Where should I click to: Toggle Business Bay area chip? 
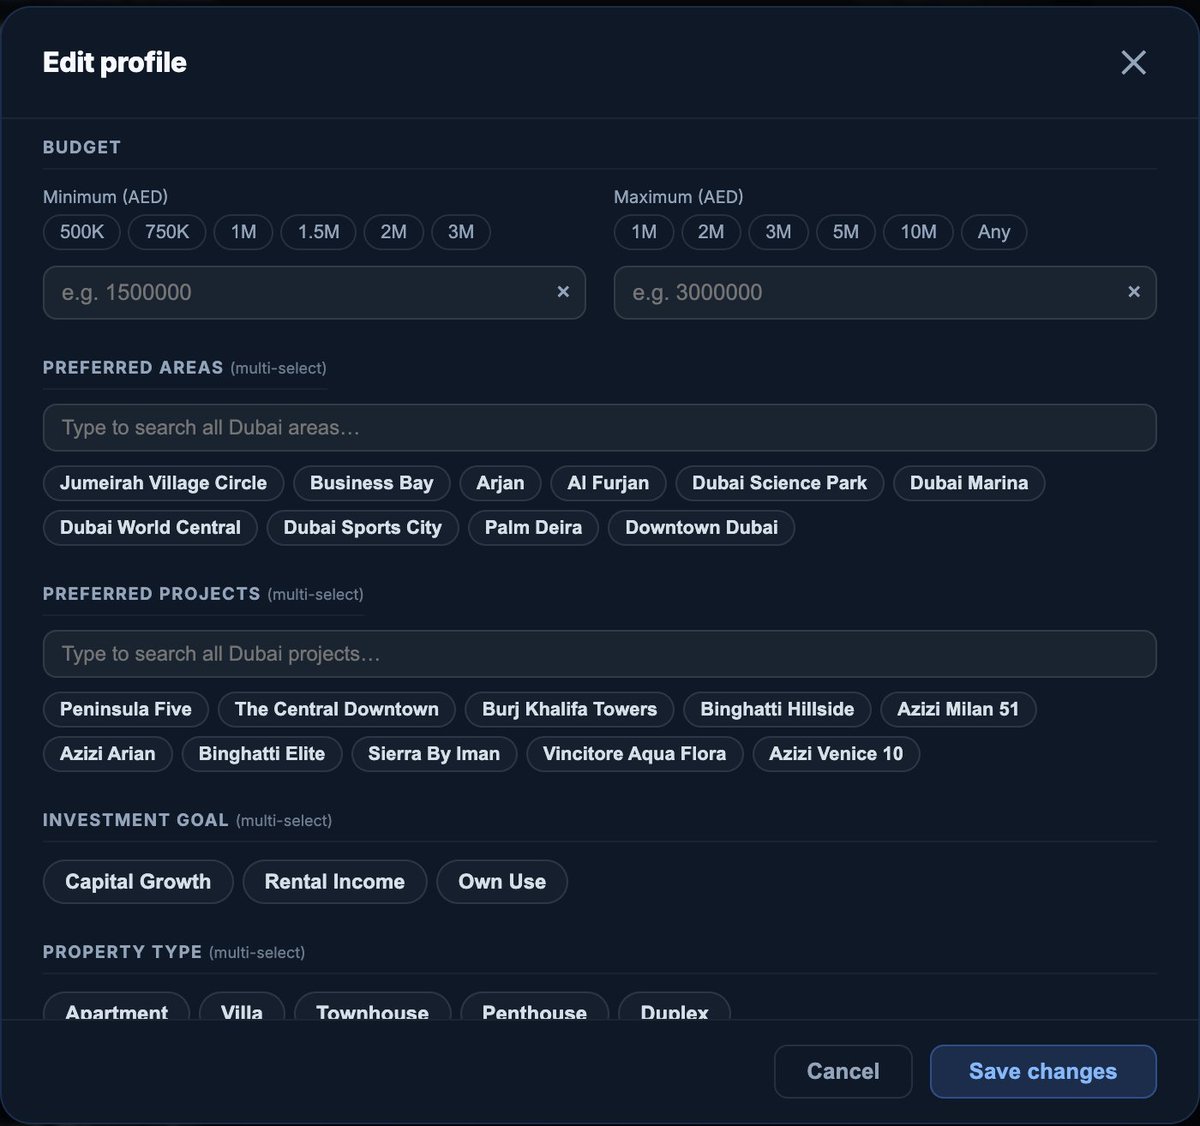372,483
